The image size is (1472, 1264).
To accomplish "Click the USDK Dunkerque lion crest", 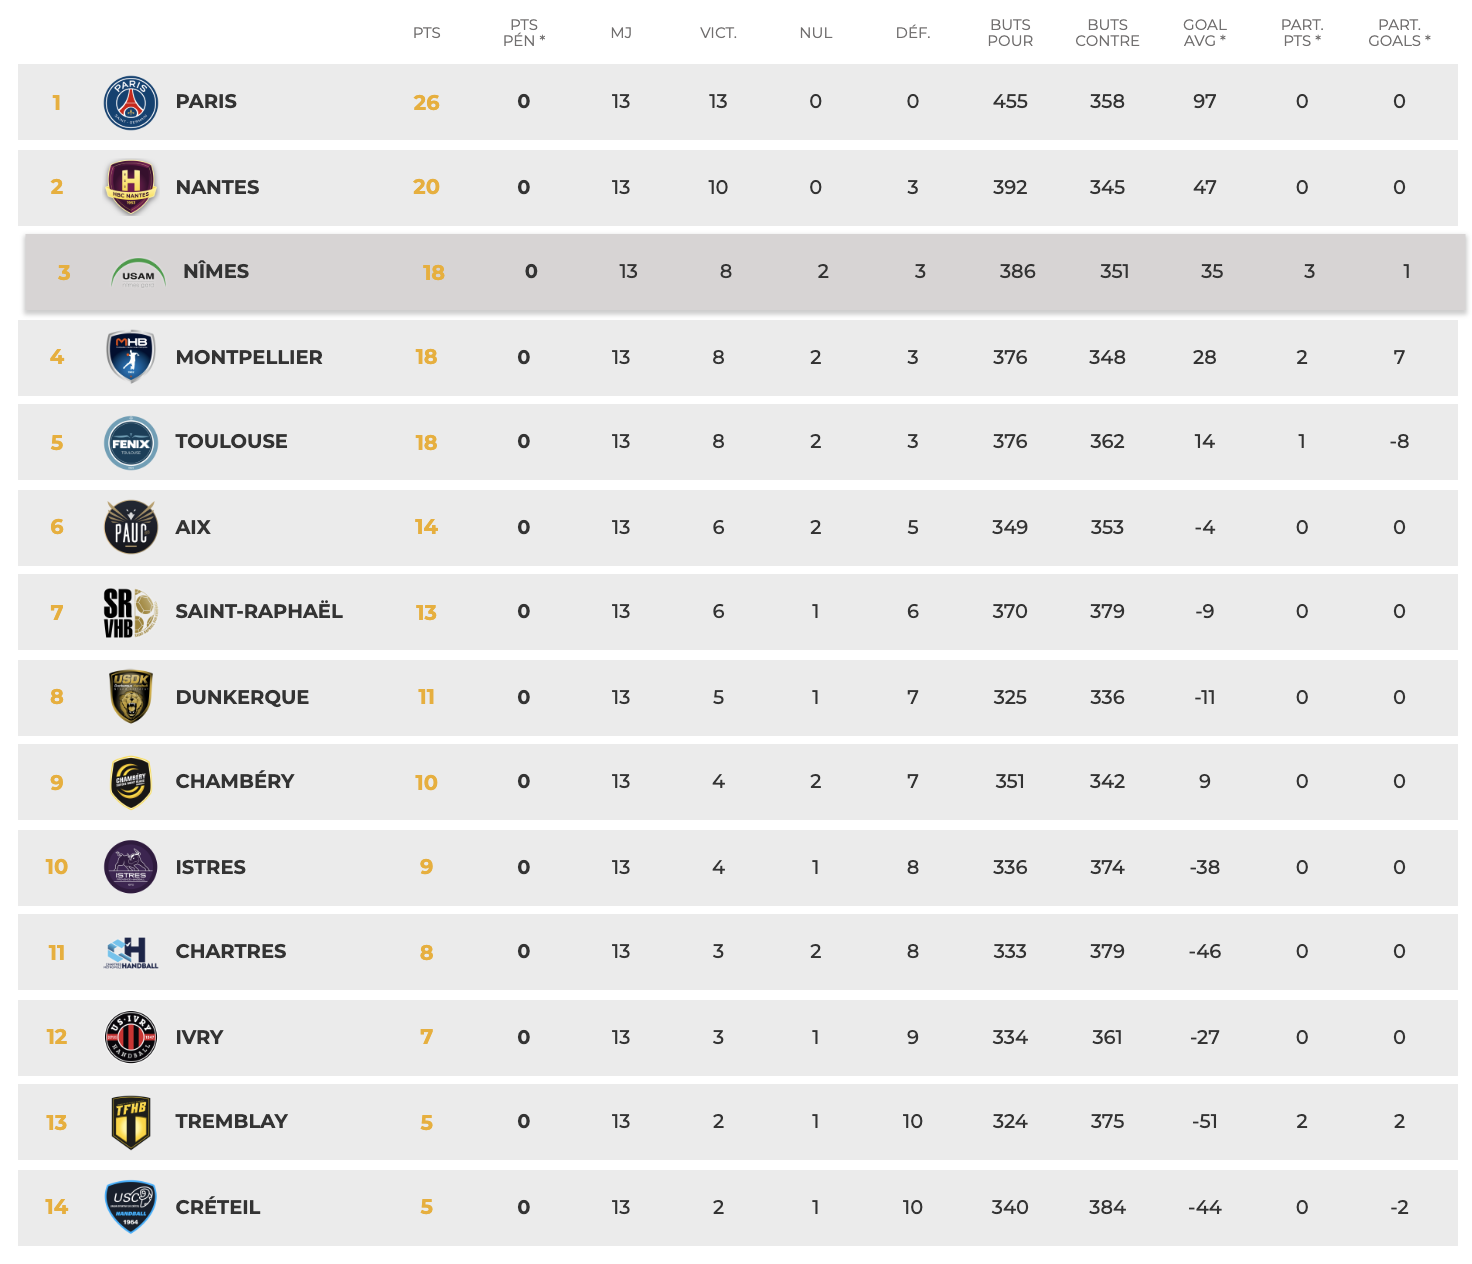I will click(131, 697).
